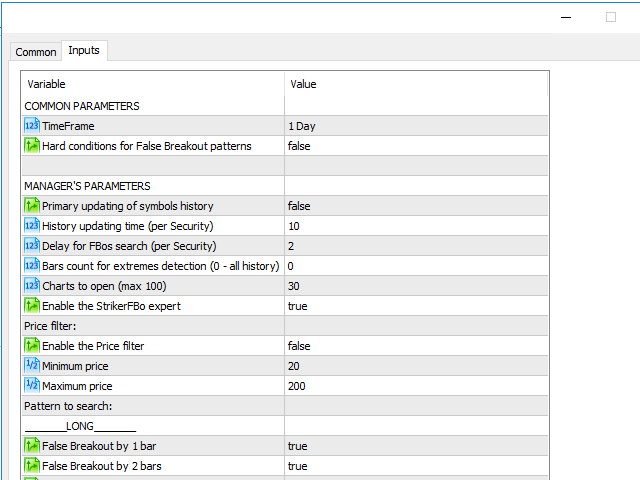Open the Hard conditions false value dropdown
Screen dimensions: 640x480
pos(415,146)
